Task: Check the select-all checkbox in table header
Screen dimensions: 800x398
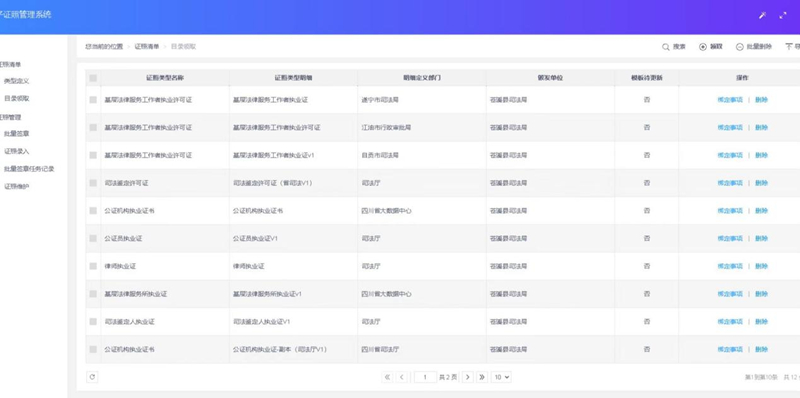Action: tap(93, 78)
